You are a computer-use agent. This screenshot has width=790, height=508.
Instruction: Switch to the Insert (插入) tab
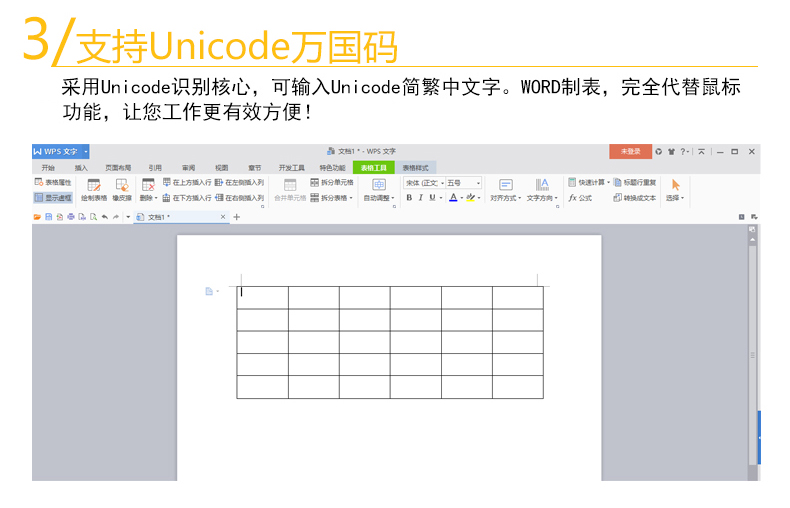coord(81,168)
